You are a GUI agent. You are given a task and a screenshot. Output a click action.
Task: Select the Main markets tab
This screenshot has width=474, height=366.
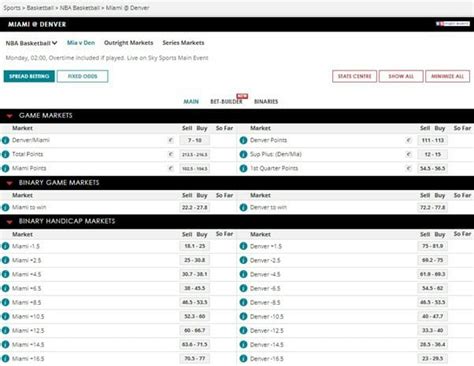coord(191,101)
